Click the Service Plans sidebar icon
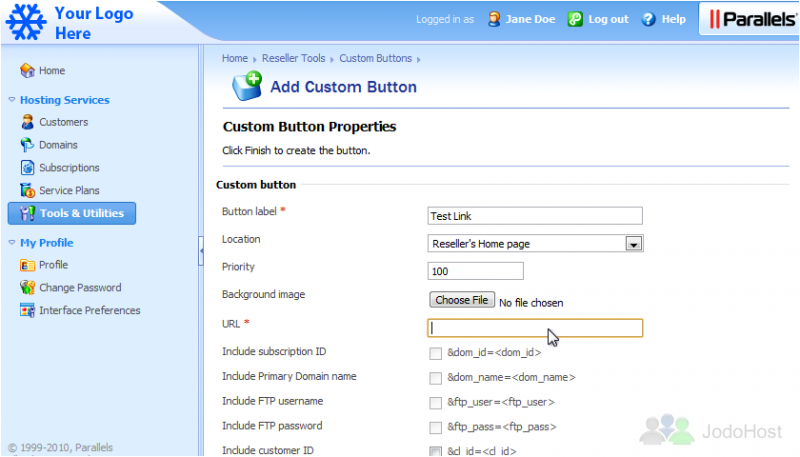800x457 pixels. click(x=28, y=190)
